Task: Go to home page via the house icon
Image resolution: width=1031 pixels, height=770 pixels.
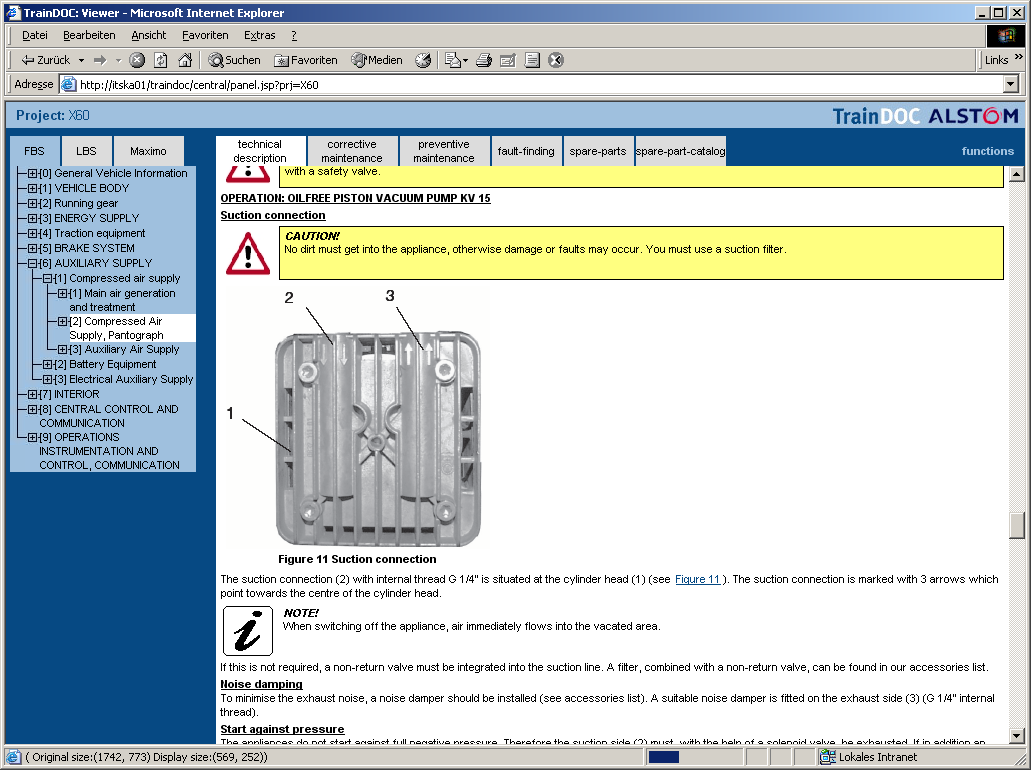Action: pyautogui.click(x=185, y=60)
